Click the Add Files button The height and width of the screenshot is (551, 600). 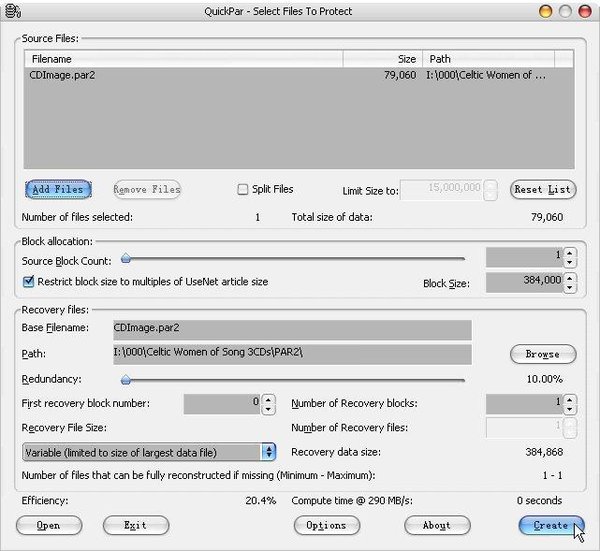(58, 189)
